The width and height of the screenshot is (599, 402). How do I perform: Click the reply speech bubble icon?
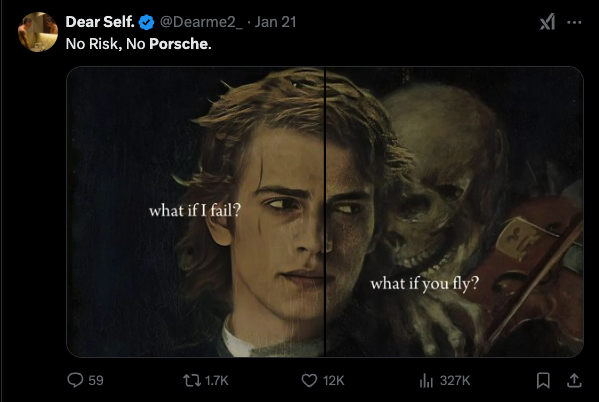tap(75, 380)
